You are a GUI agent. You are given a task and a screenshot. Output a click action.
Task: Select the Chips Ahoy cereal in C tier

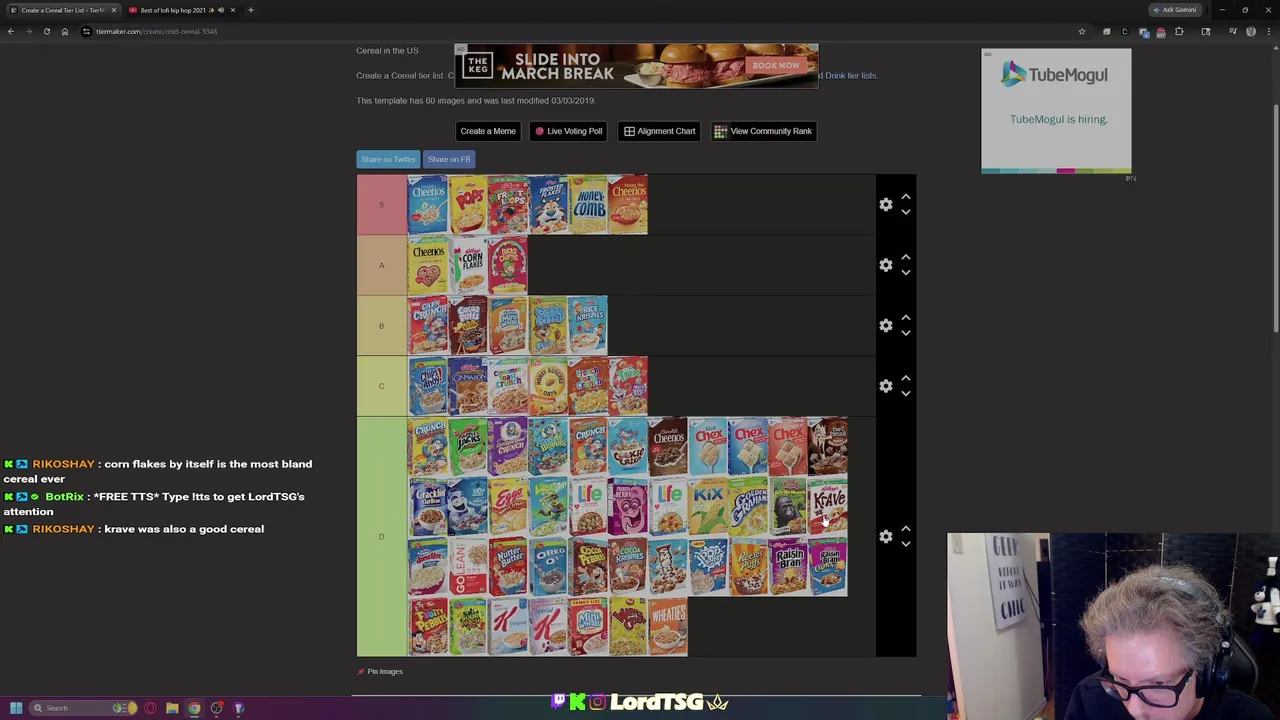427,386
